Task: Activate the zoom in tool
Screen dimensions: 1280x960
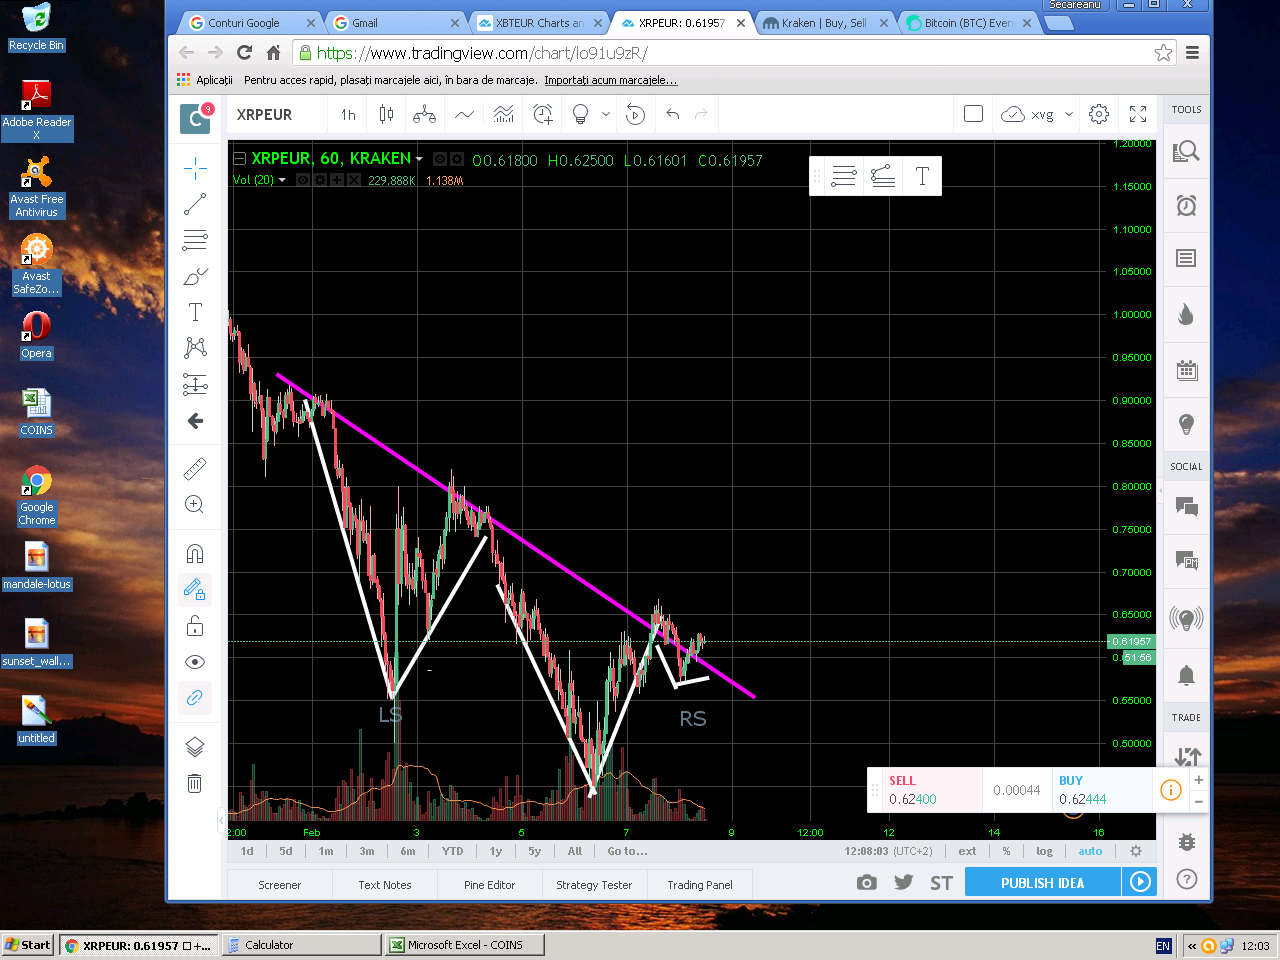Action: click(195, 504)
